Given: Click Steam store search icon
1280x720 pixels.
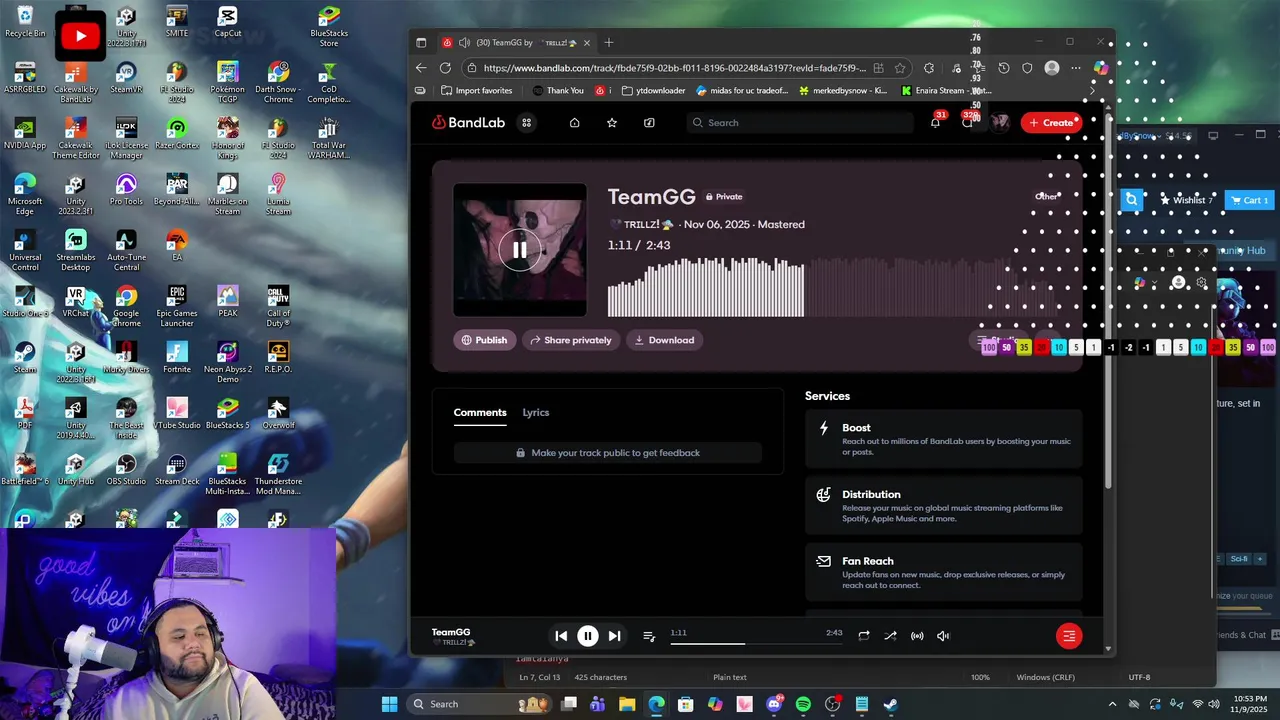Looking at the screenshot, I should (1131, 200).
